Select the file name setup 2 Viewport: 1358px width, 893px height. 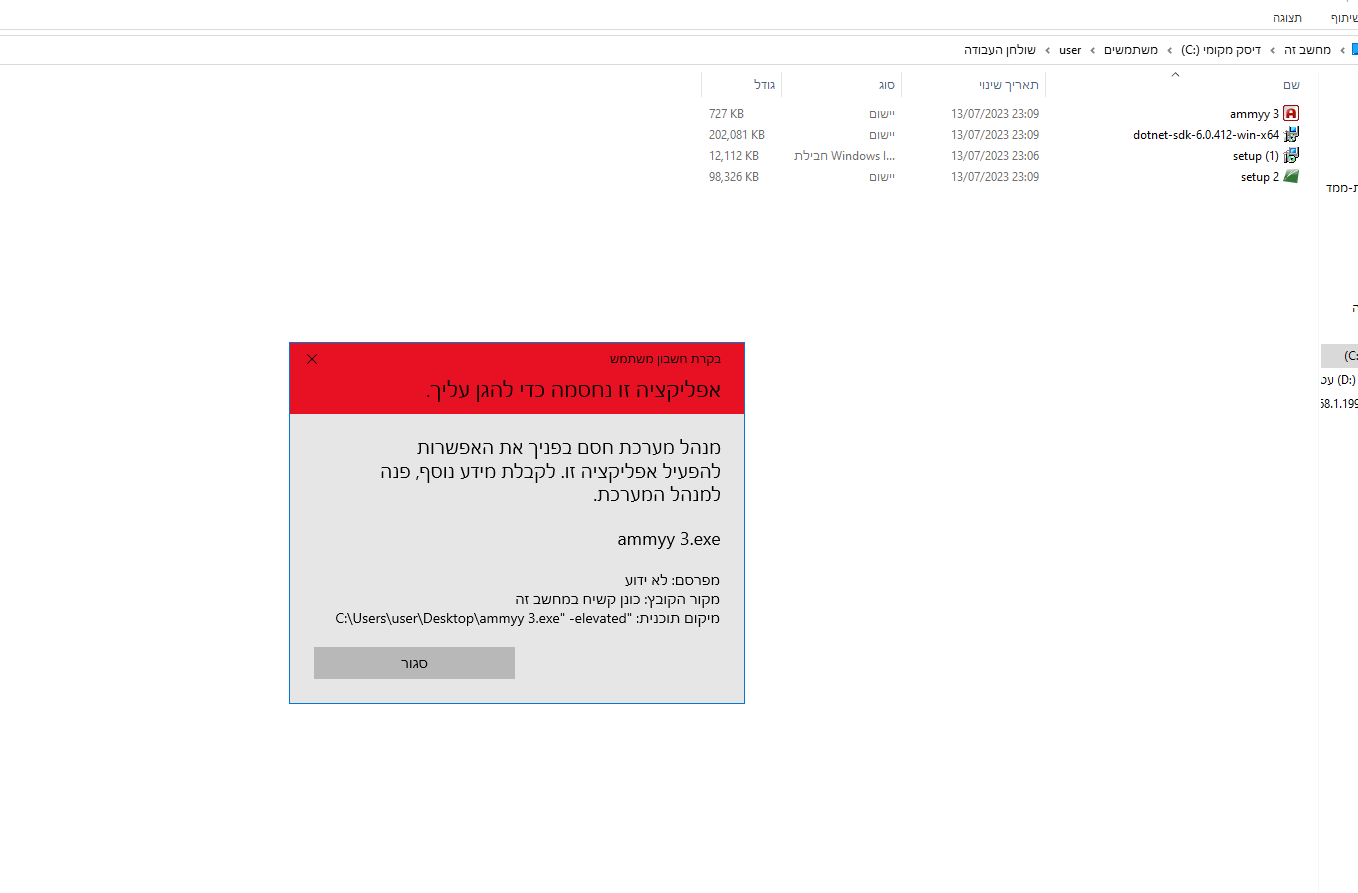click(1260, 177)
